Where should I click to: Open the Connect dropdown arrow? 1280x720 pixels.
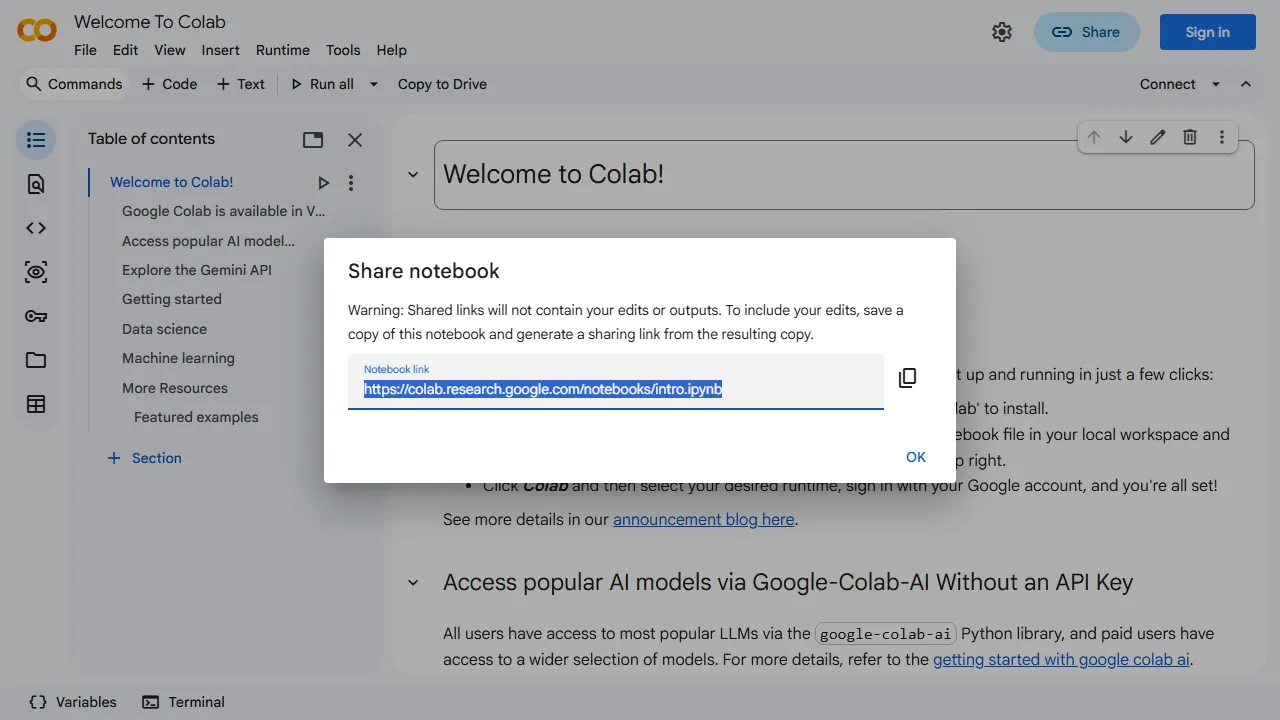point(1216,84)
